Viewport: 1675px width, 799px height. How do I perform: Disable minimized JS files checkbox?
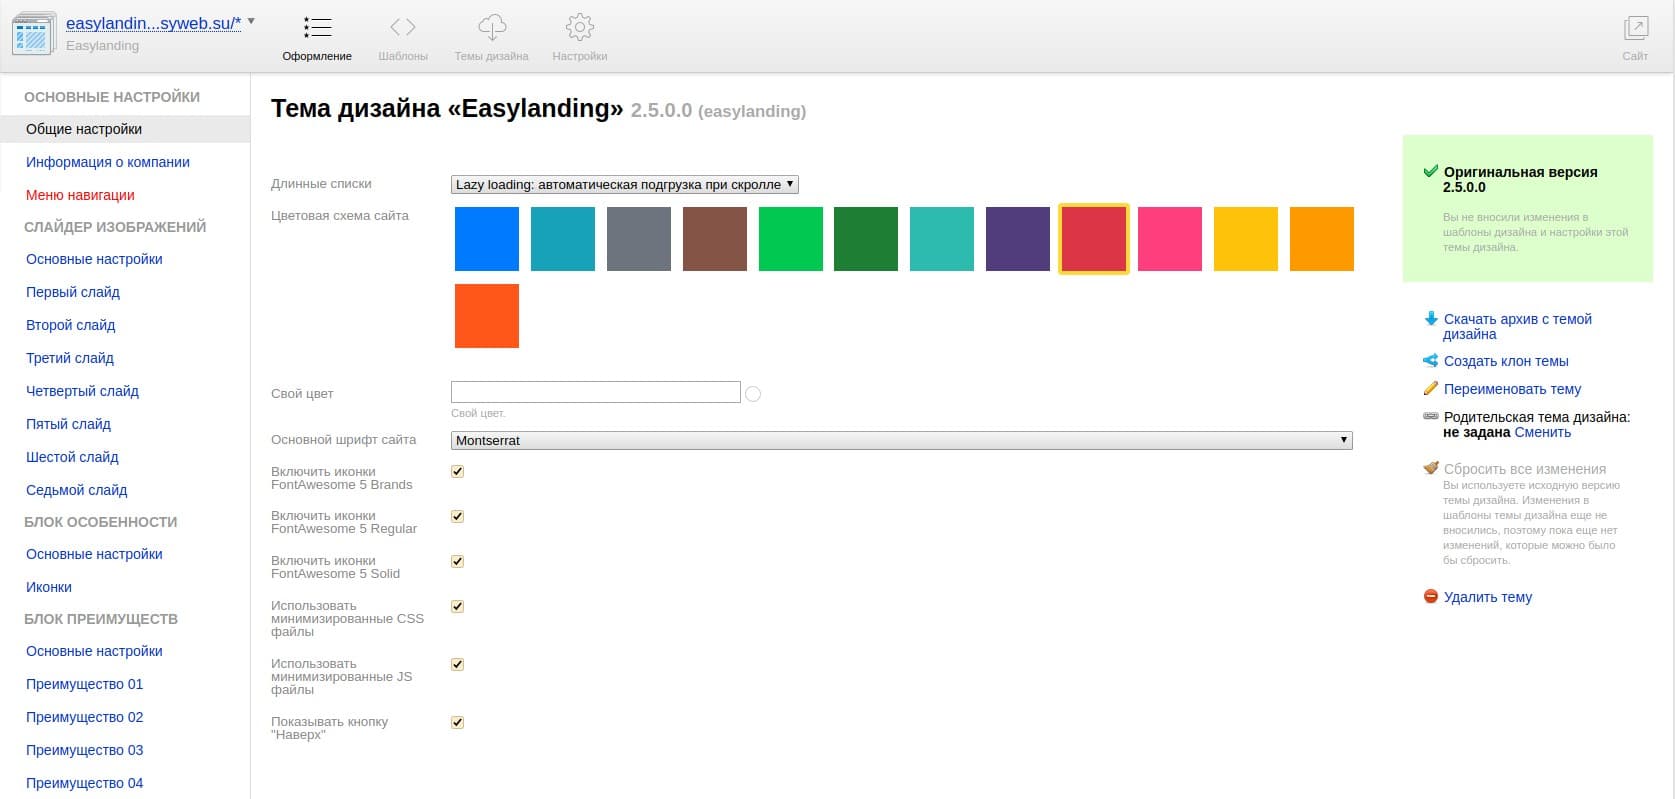click(x=457, y=665)
